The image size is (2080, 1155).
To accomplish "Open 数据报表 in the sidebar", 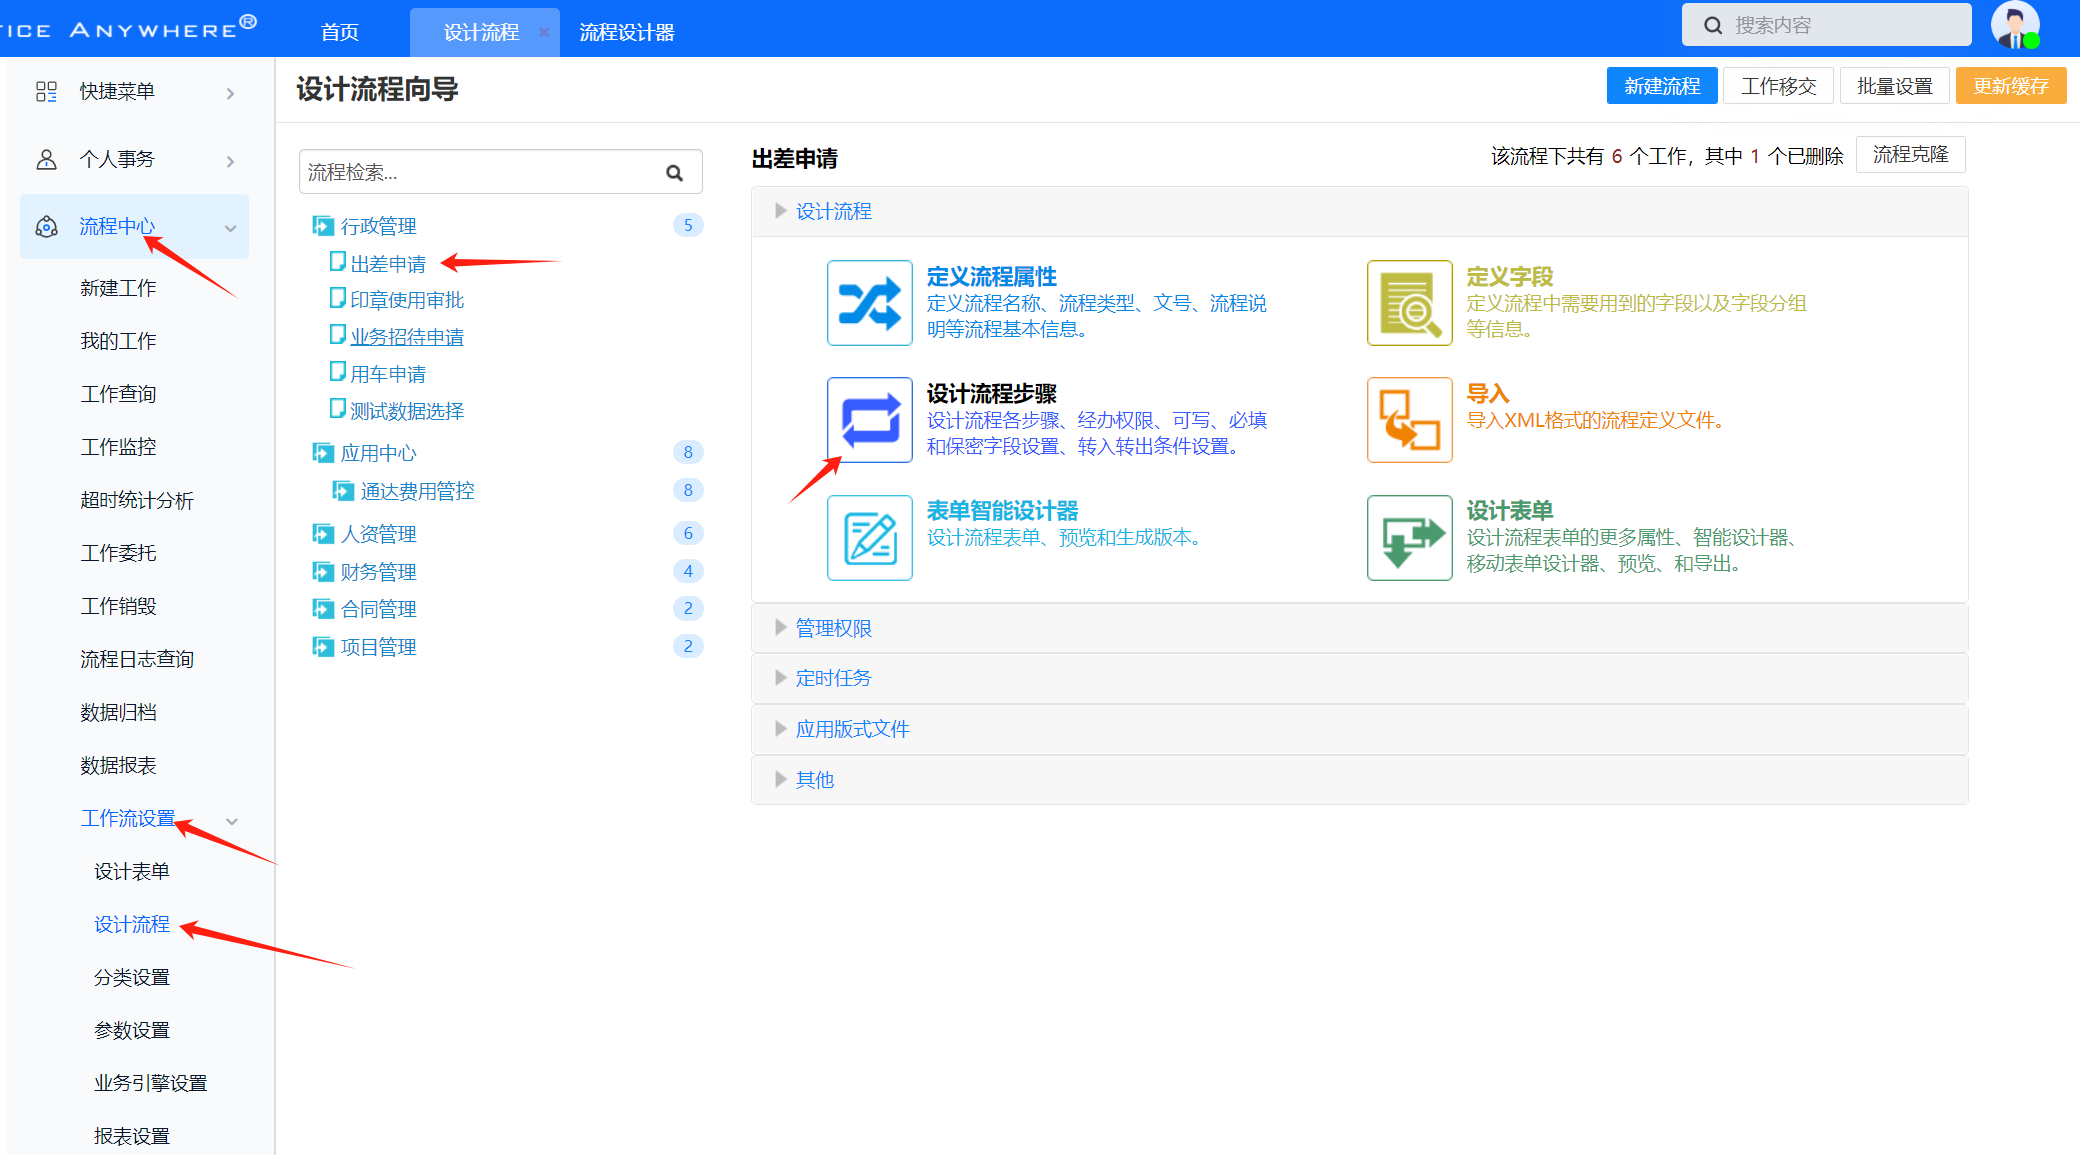I will point(118,765).
